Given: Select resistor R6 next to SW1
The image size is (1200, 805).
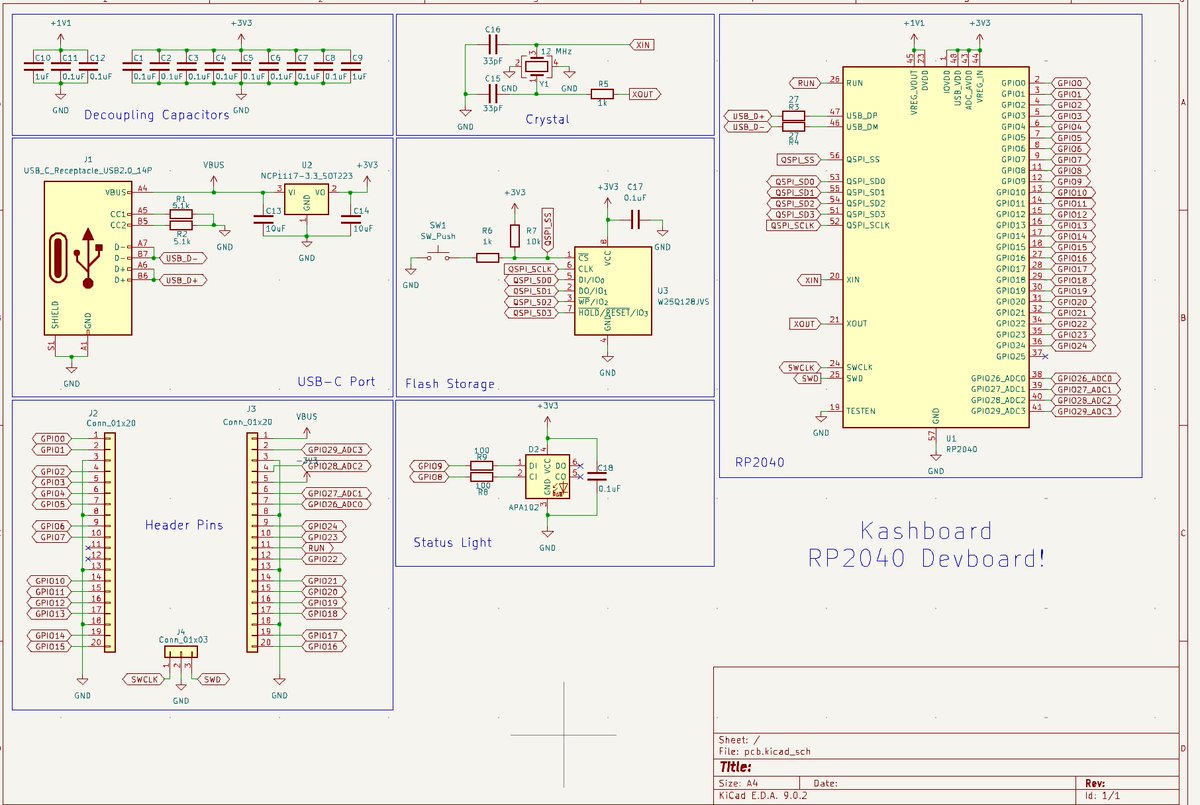Looking at the screenshot, I should click(x=487, y=258).
